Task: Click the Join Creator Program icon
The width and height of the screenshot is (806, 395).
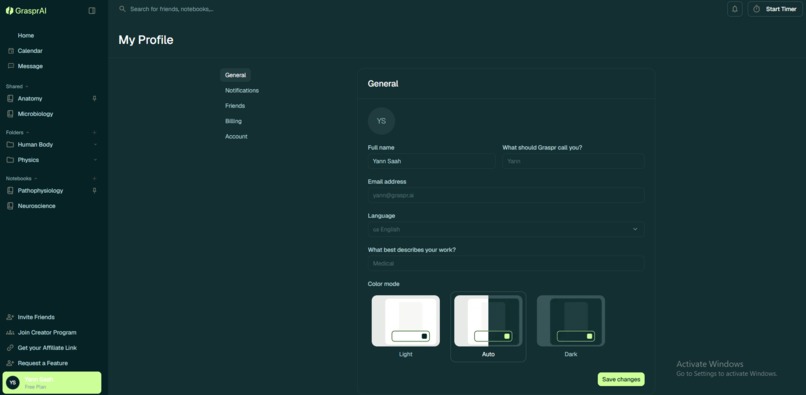Action: 10,333
